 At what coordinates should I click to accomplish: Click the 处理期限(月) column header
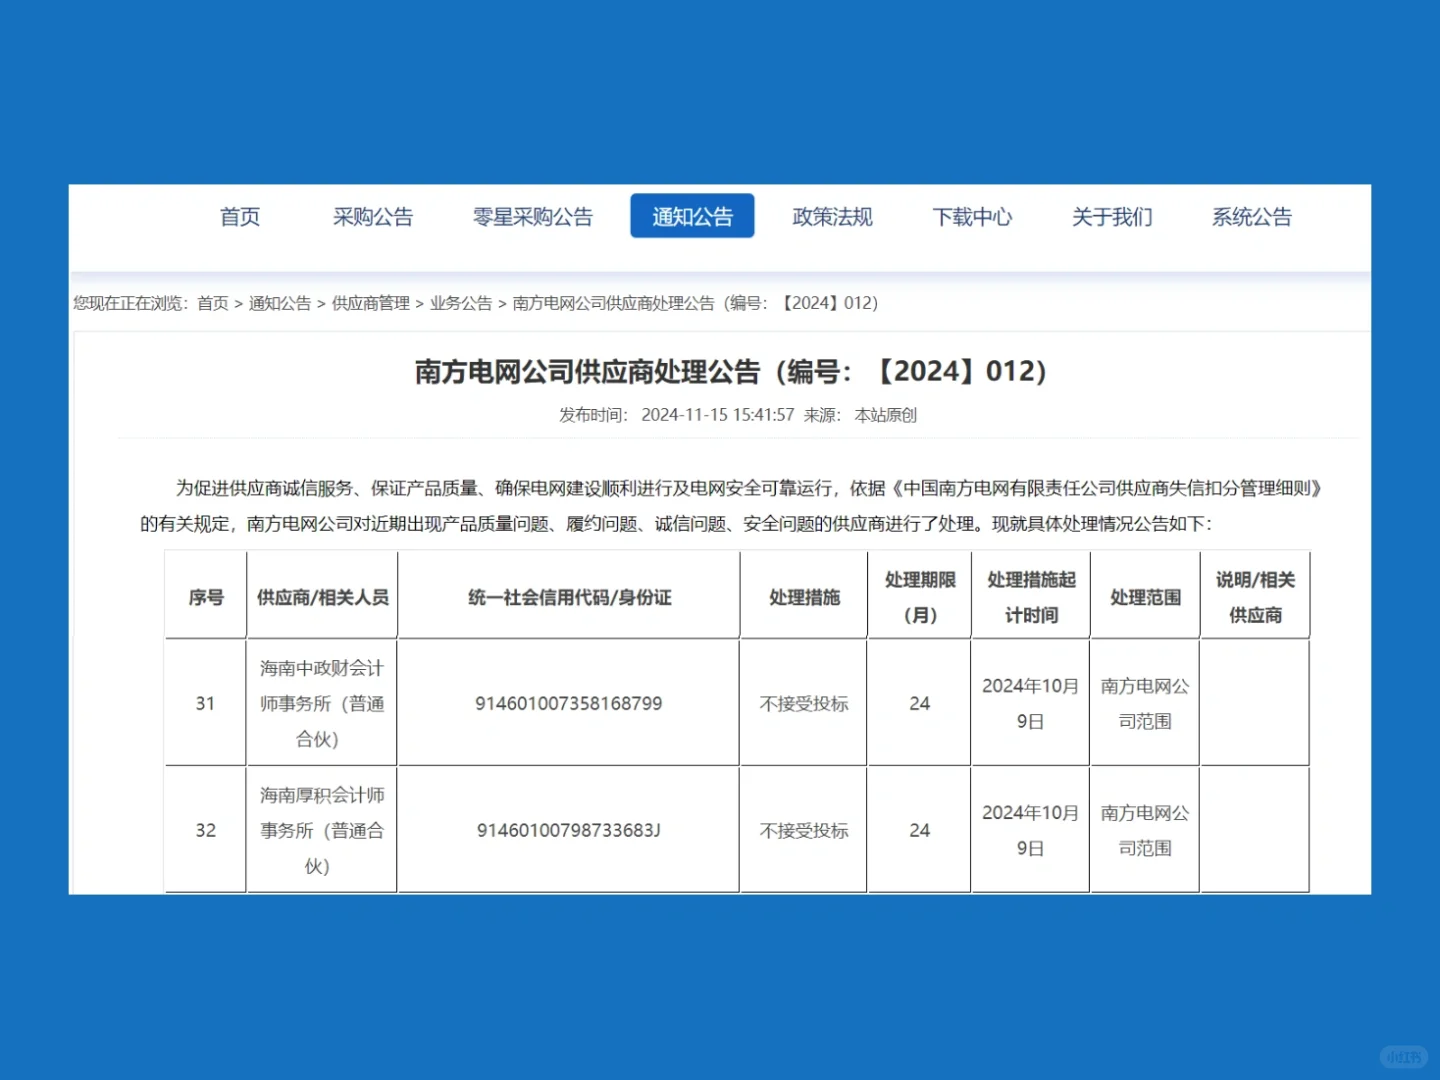coord(920,597)
